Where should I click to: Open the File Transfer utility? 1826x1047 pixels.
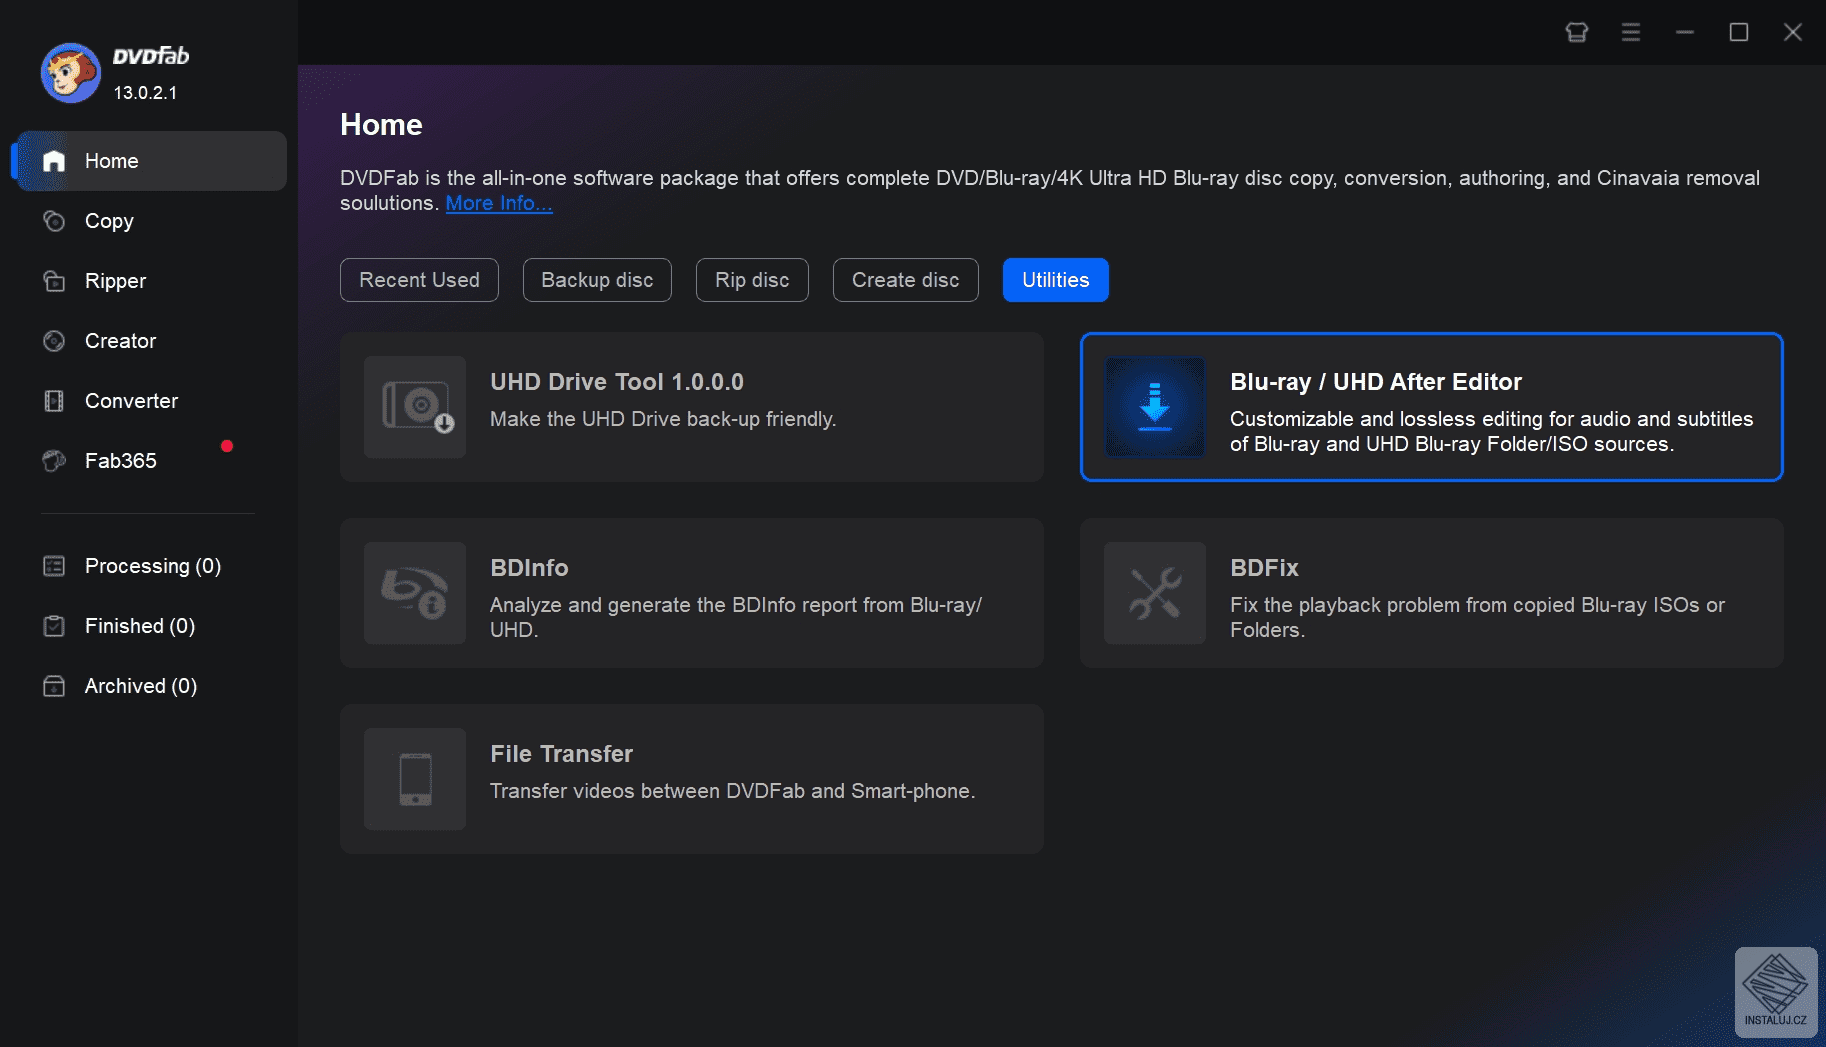pyautogui.click(x=691, y=779)
